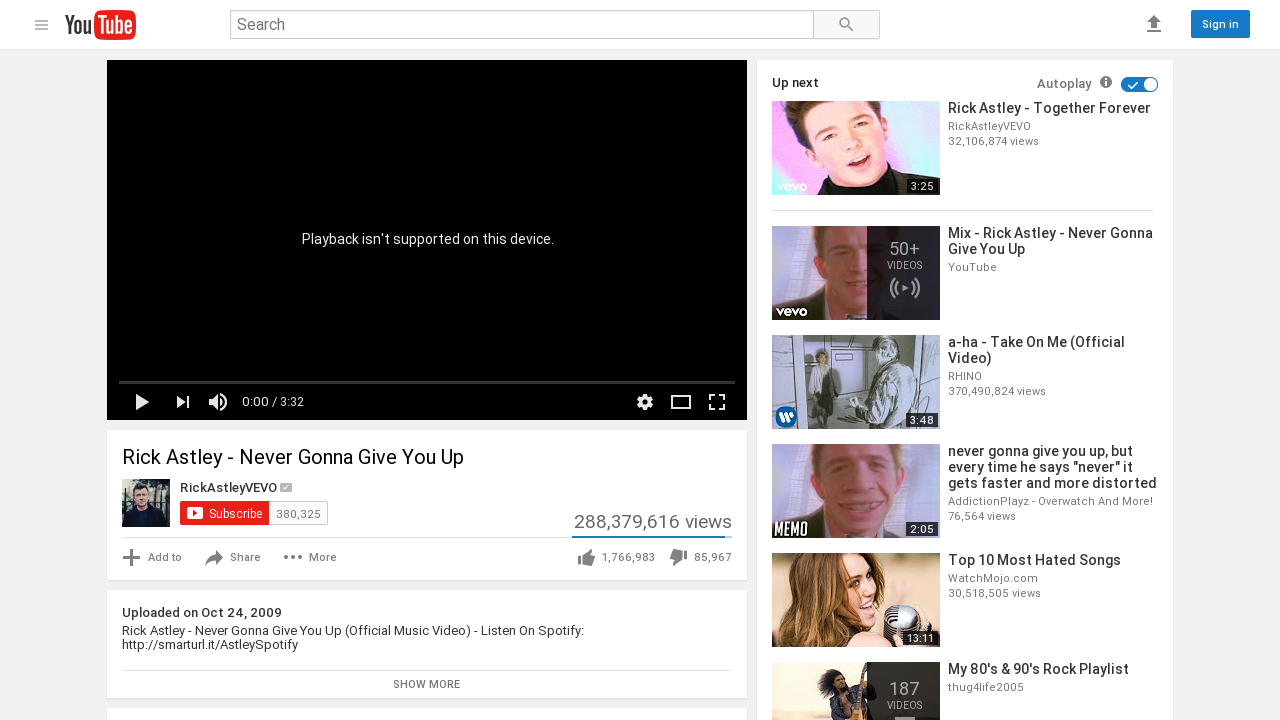Open RickAstleyVEVO channel name link

[228, 487]
